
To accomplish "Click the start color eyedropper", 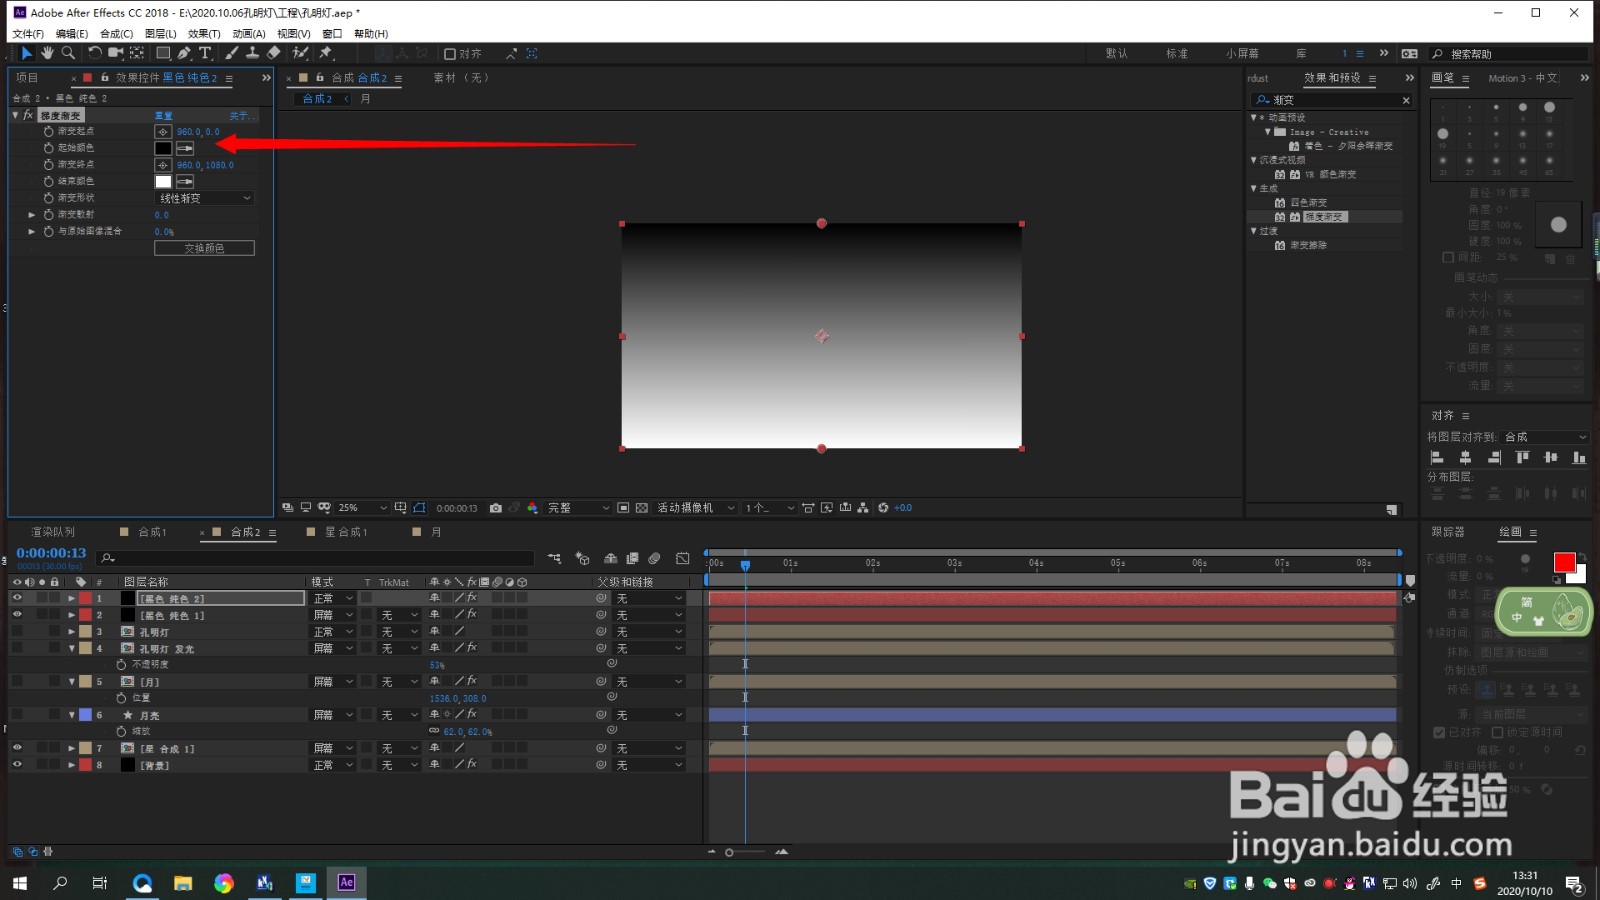I will click(185, 148).
